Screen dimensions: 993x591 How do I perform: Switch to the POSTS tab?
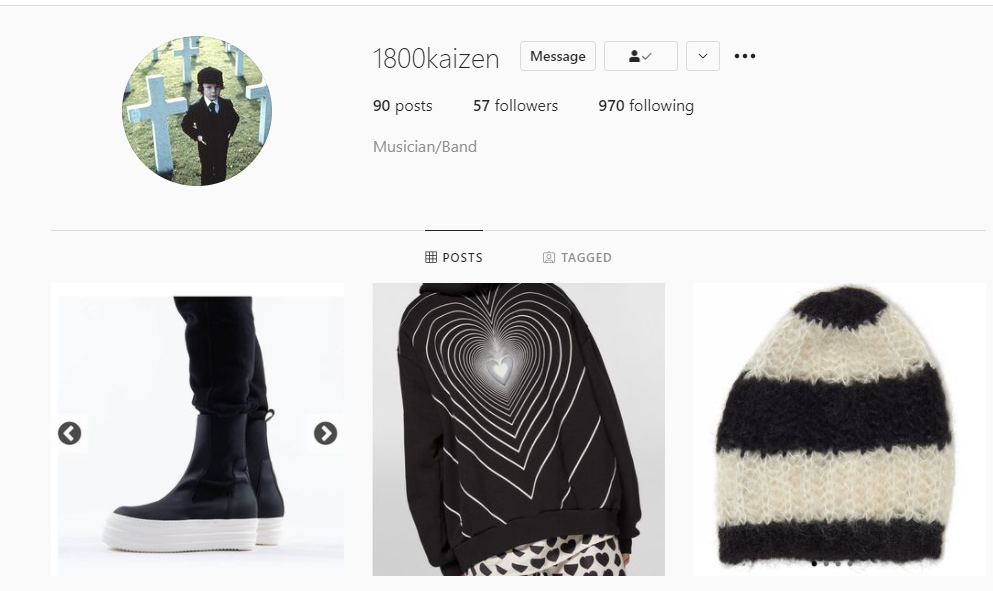click(453, 257)
